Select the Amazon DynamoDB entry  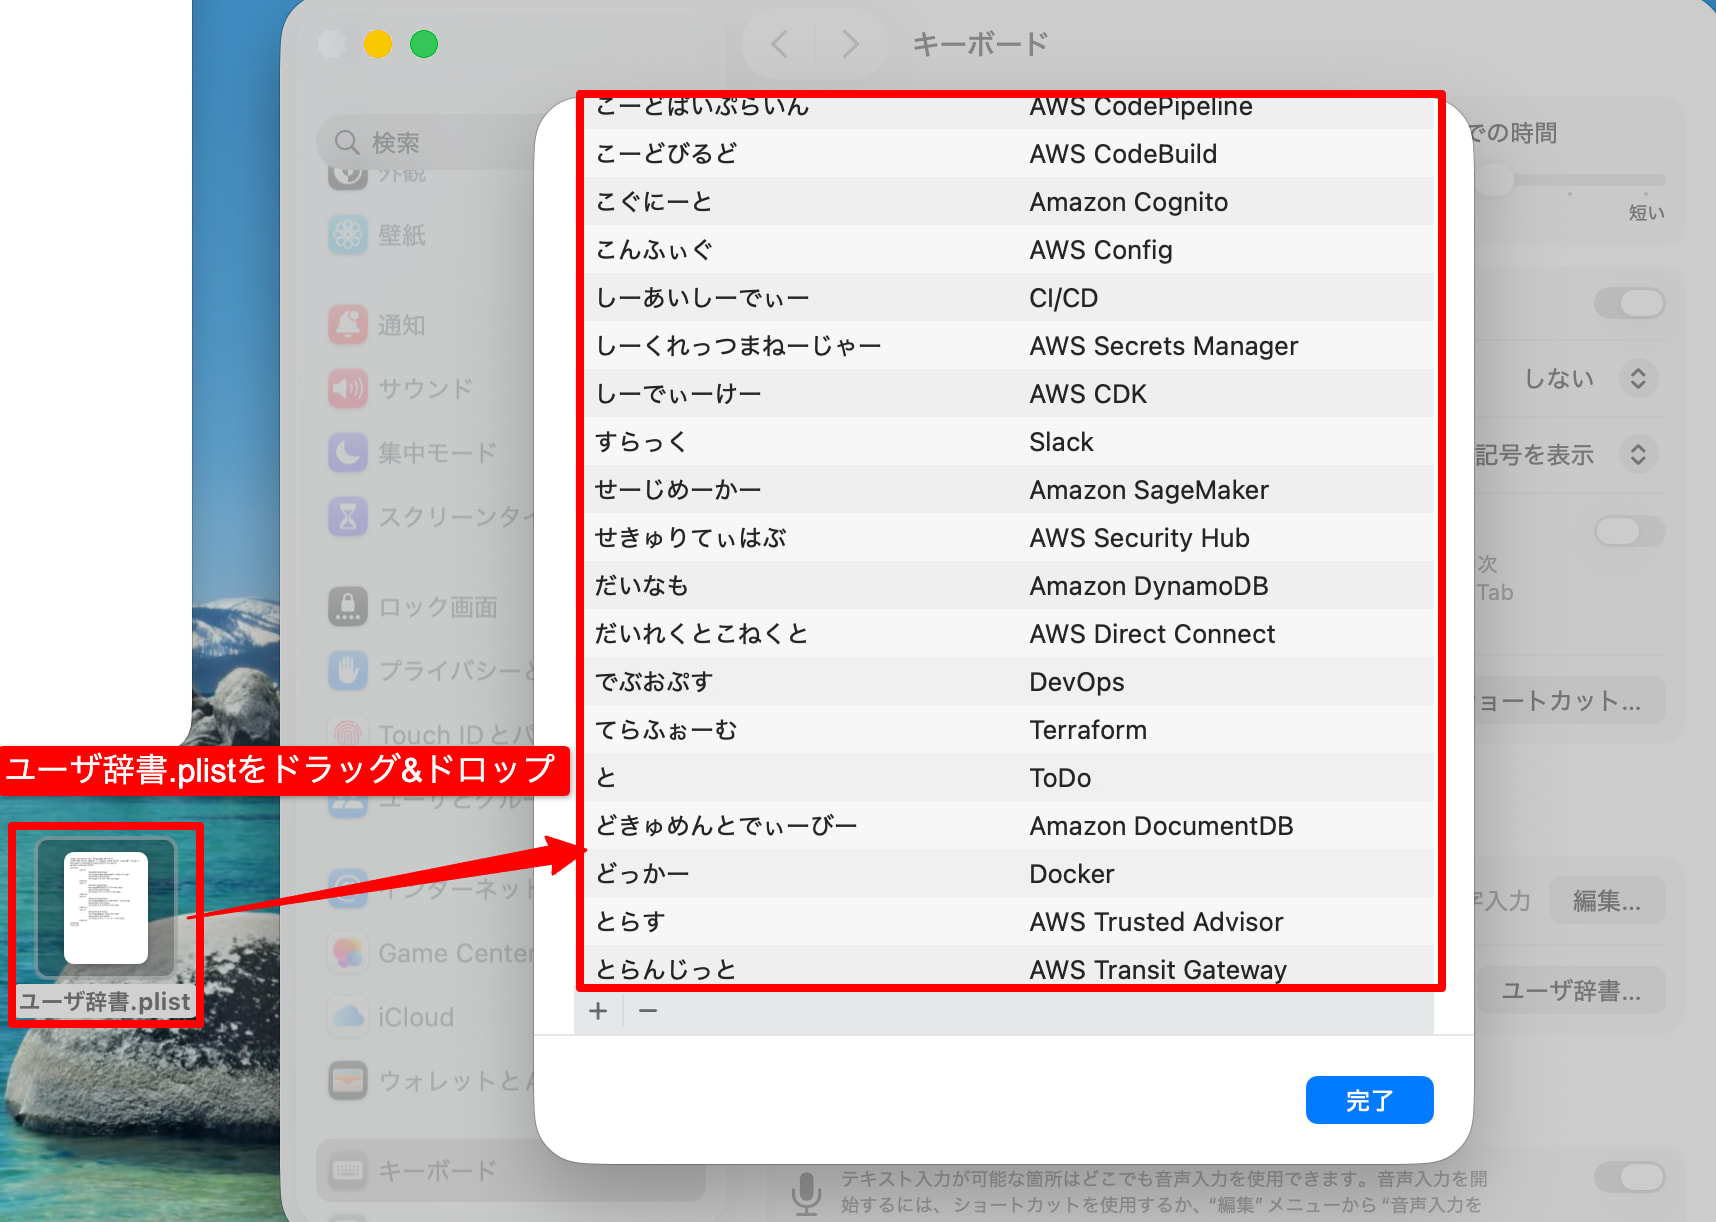(x=1010, y=586)
